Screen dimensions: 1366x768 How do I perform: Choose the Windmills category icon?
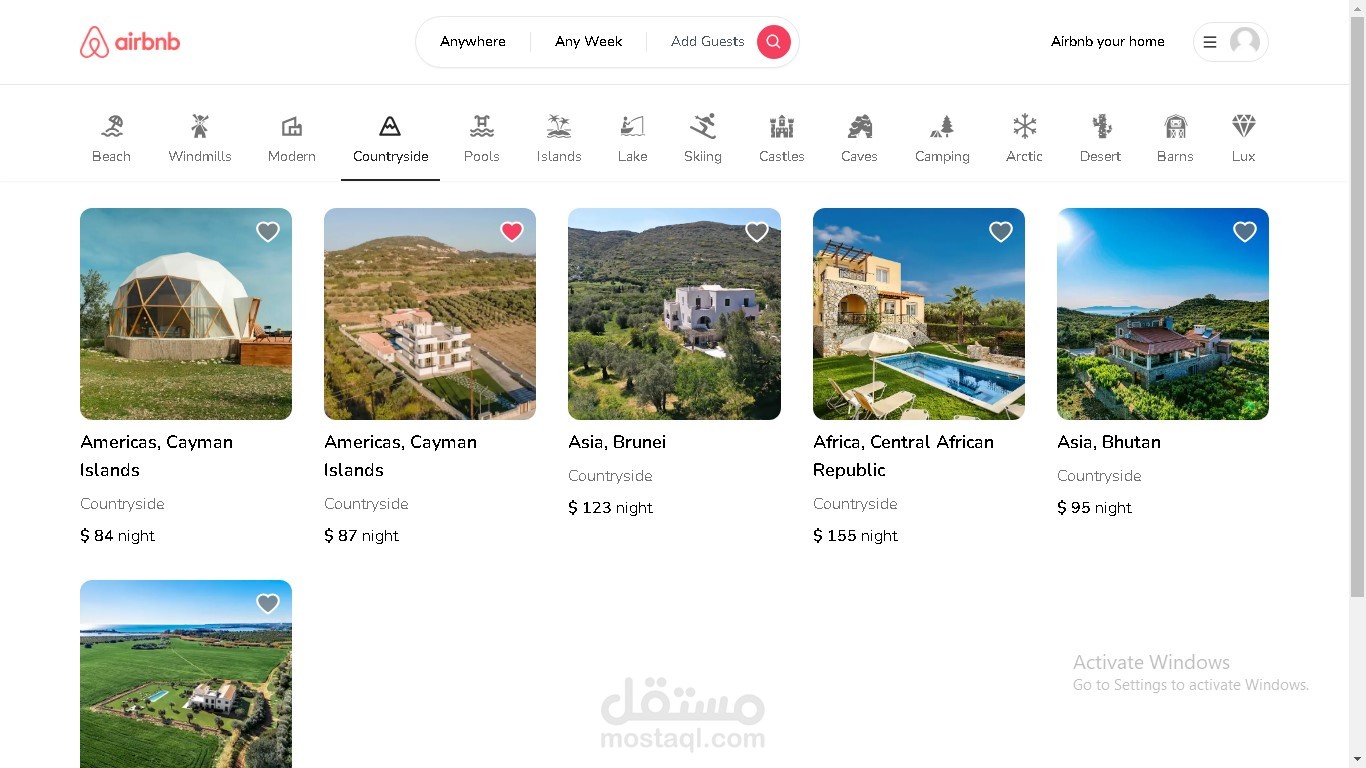click(x=200, y=126)
